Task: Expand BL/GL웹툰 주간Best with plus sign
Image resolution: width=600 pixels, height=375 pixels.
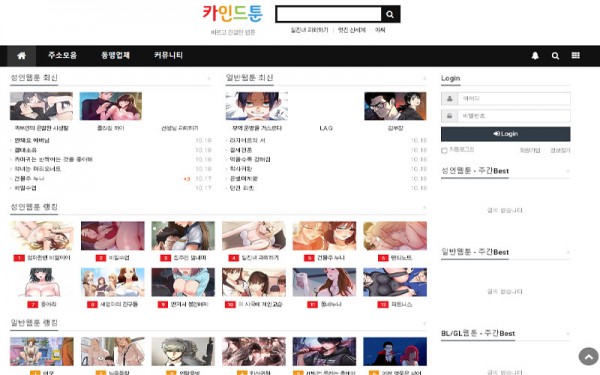Action: click(567, 334)
